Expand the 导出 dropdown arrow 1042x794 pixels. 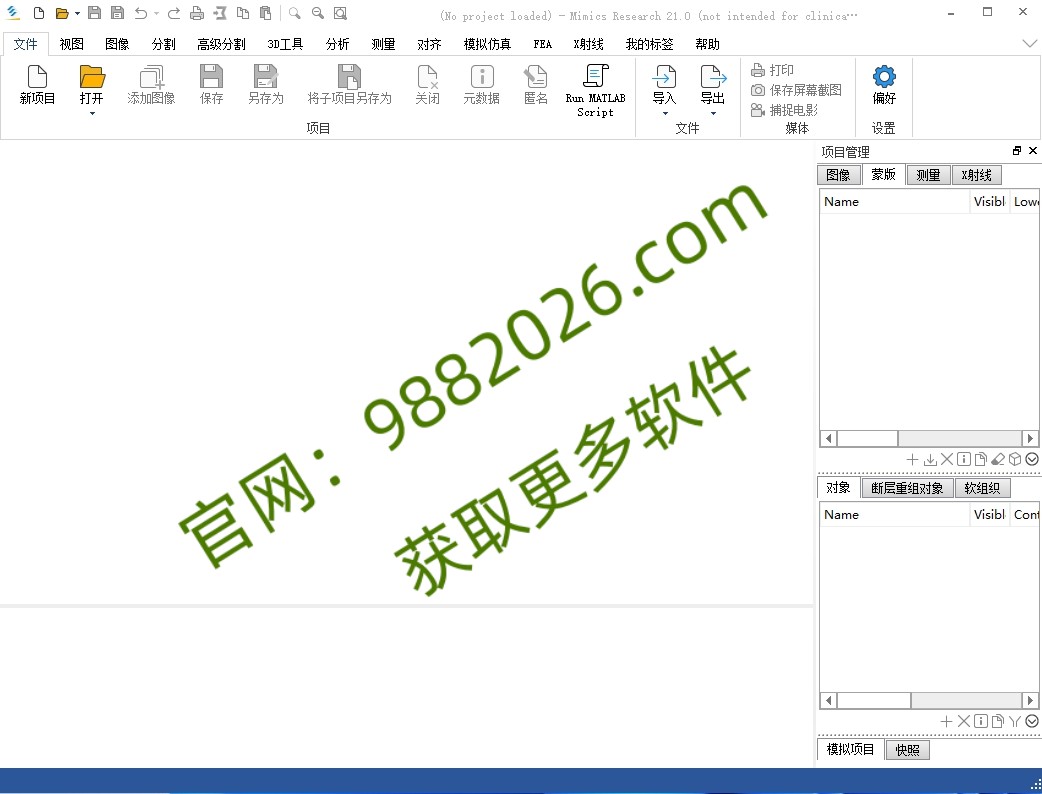(713, 114)
